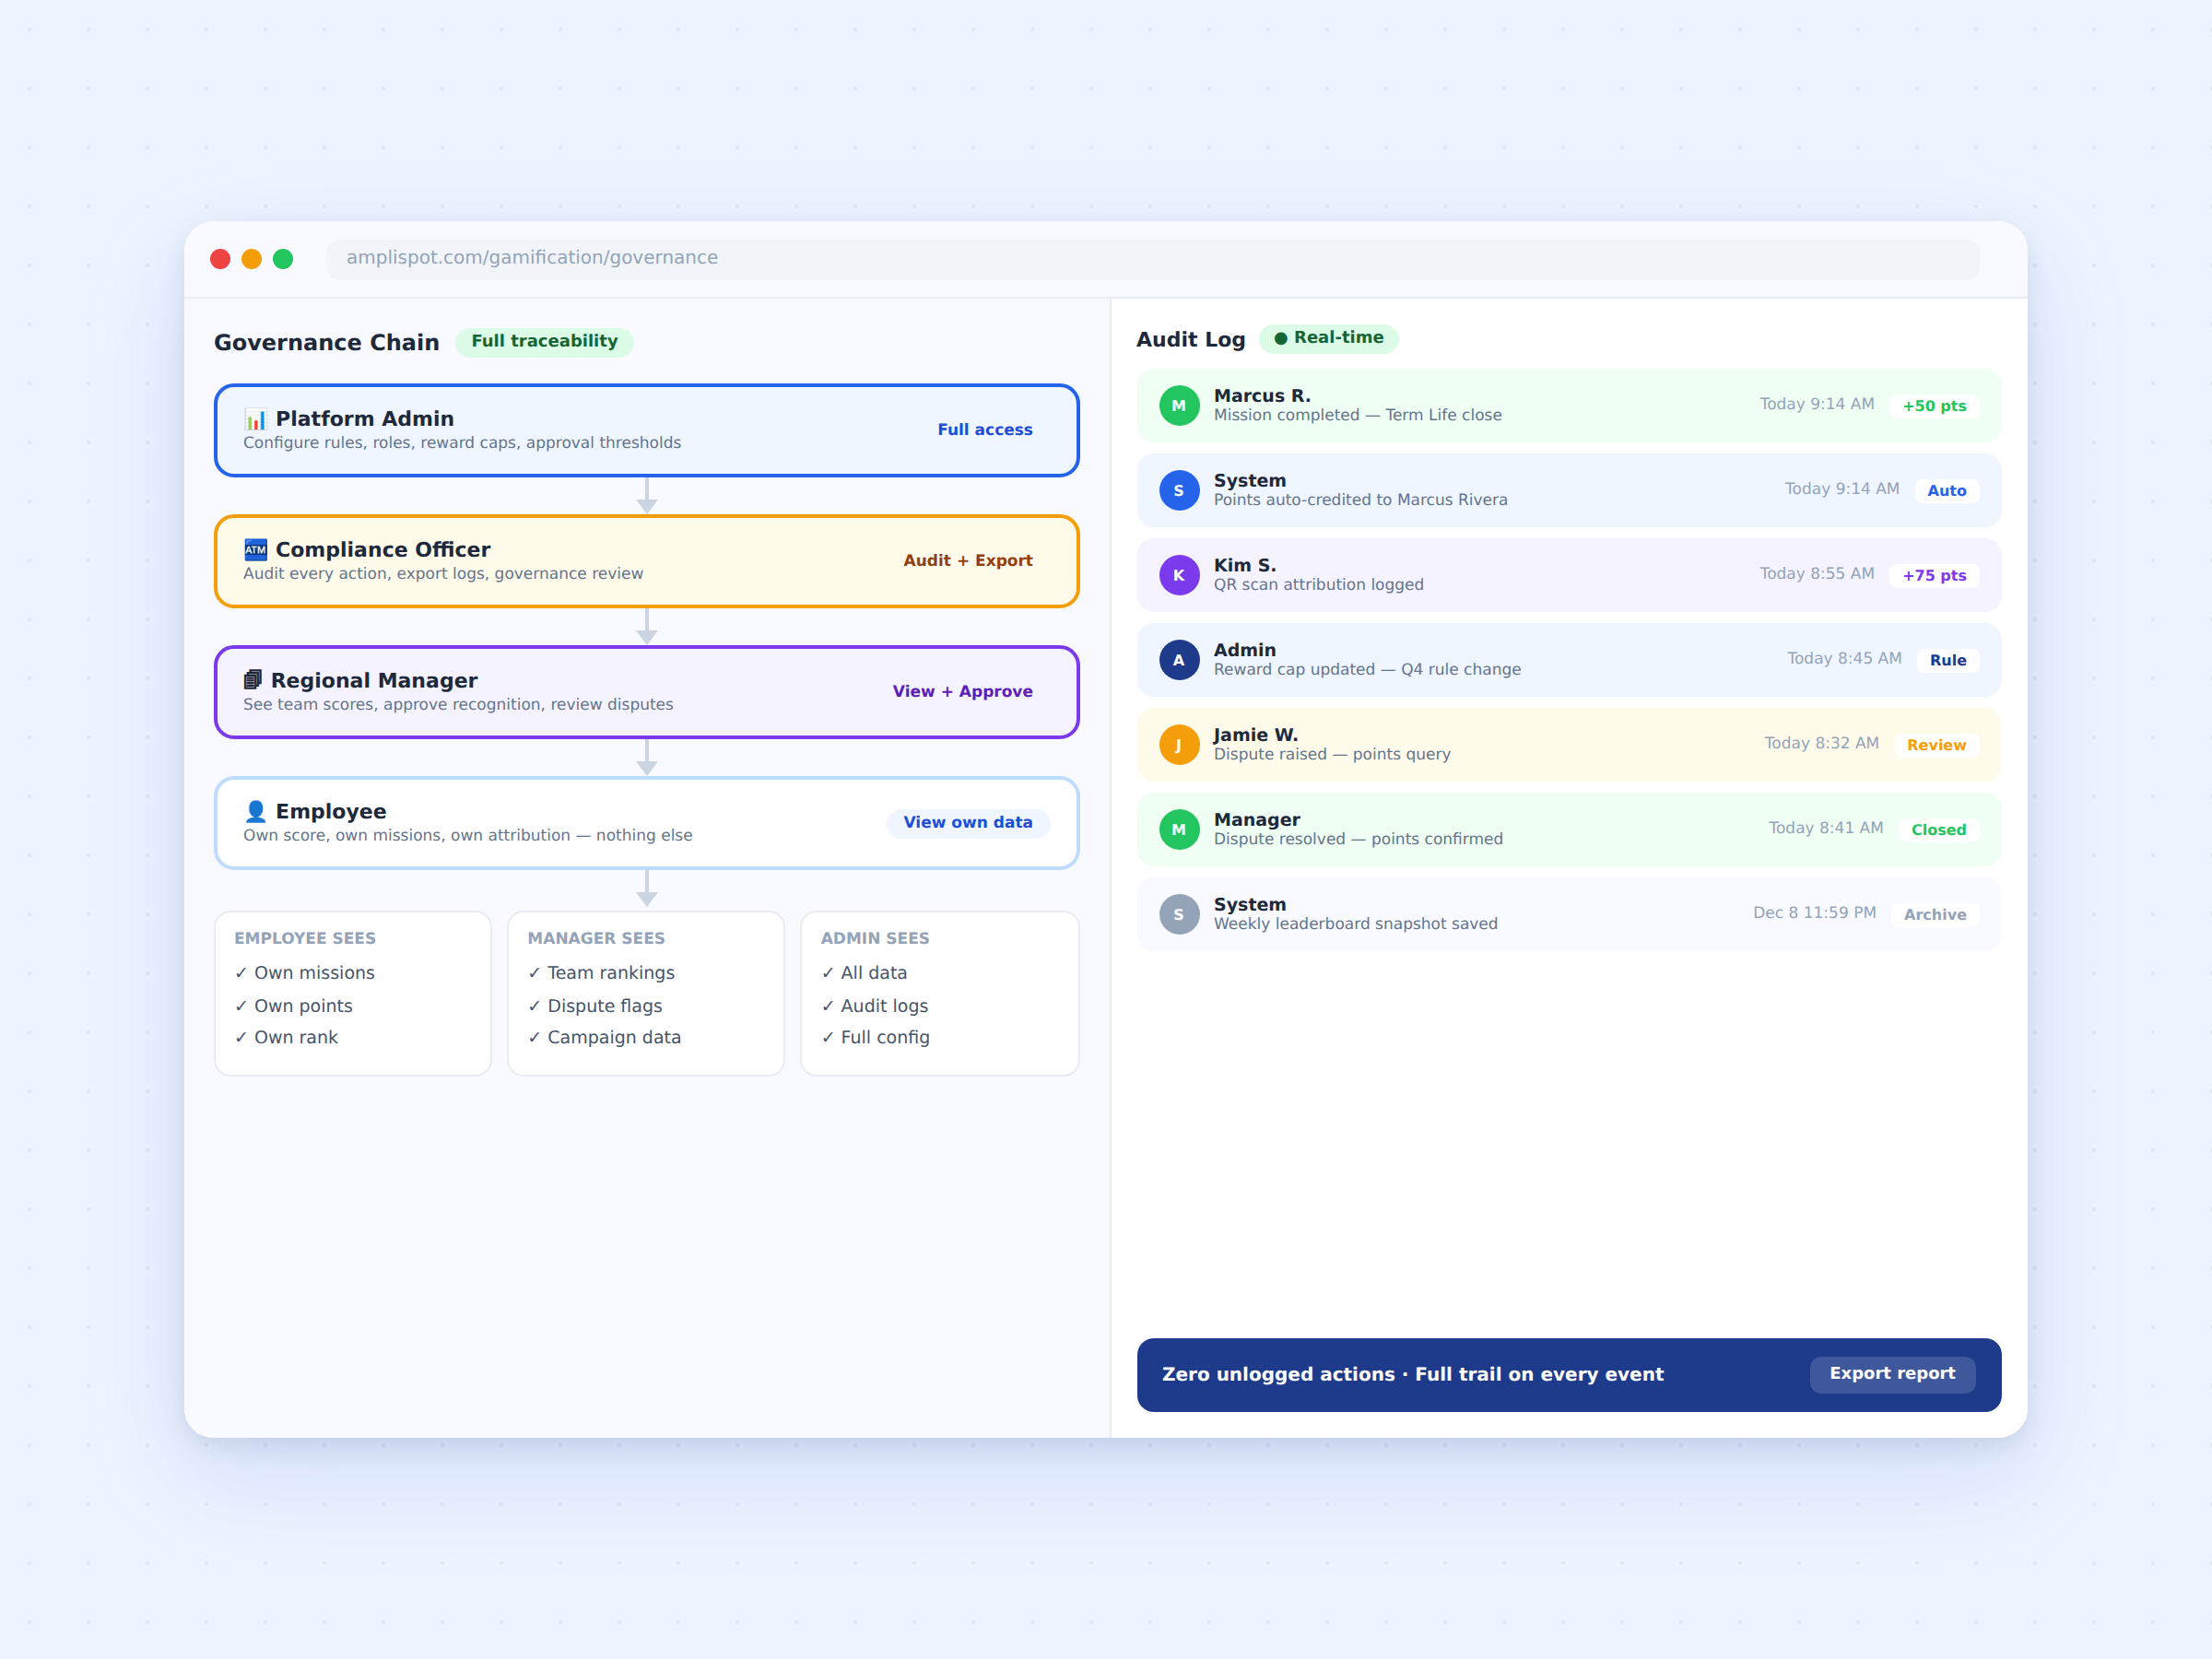Click Jamie W. orange avatar

click(x=1179, y=745)
